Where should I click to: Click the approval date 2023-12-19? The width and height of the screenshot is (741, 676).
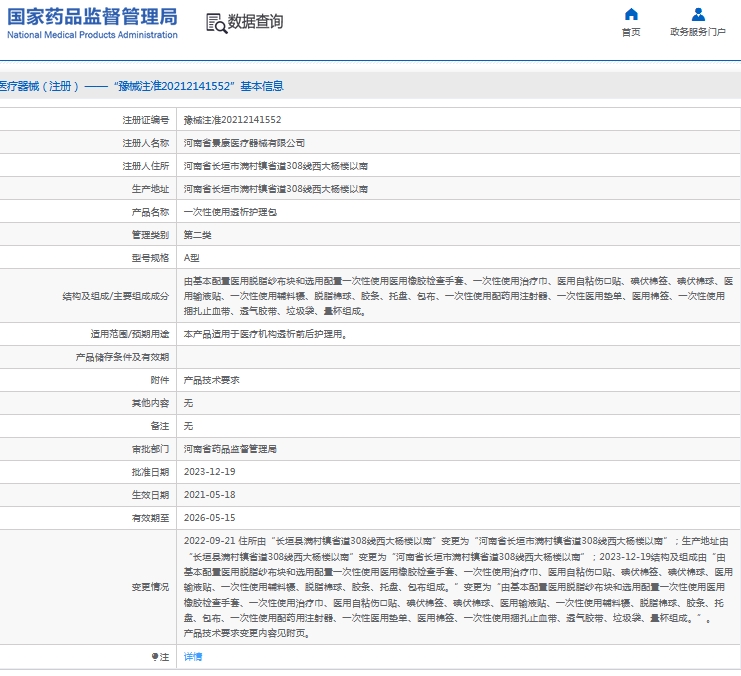tap(209, 472)
